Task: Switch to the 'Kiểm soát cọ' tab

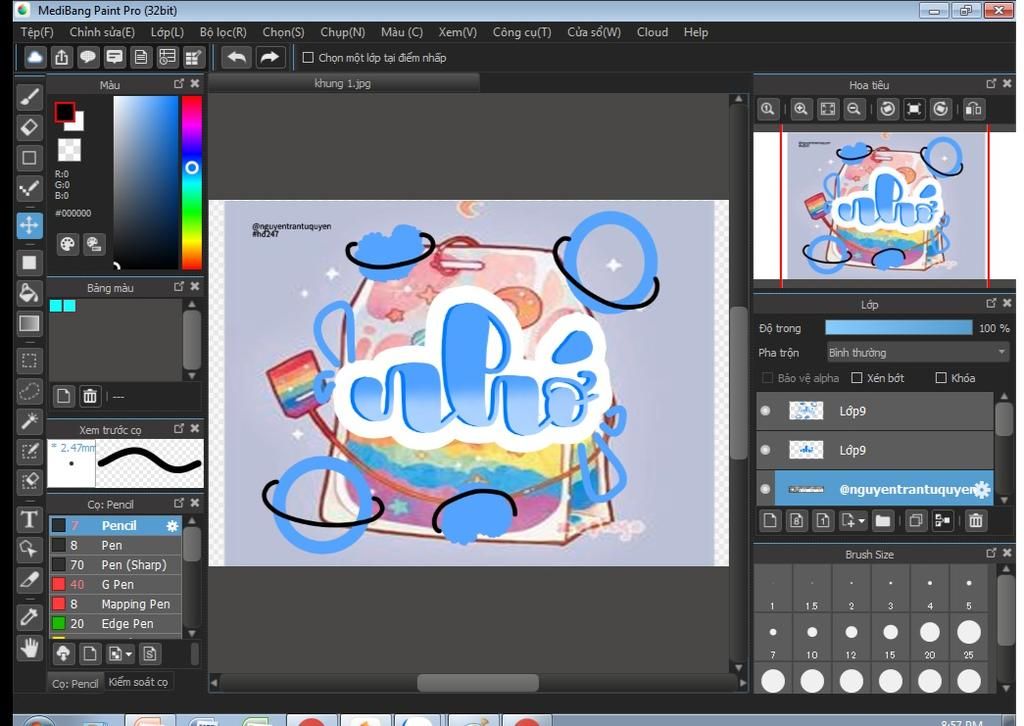Action: click(138, 682)
